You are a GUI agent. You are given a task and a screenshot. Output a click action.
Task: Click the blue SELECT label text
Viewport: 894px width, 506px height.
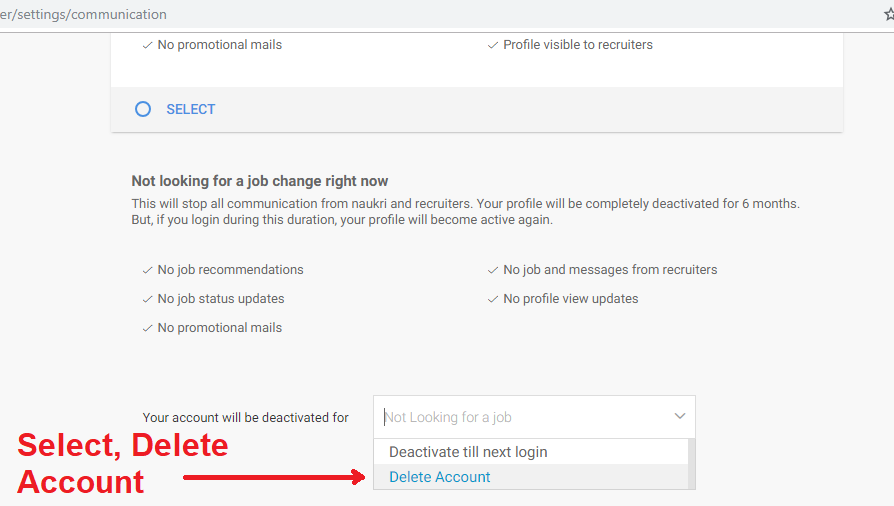(x=190, y=109)
